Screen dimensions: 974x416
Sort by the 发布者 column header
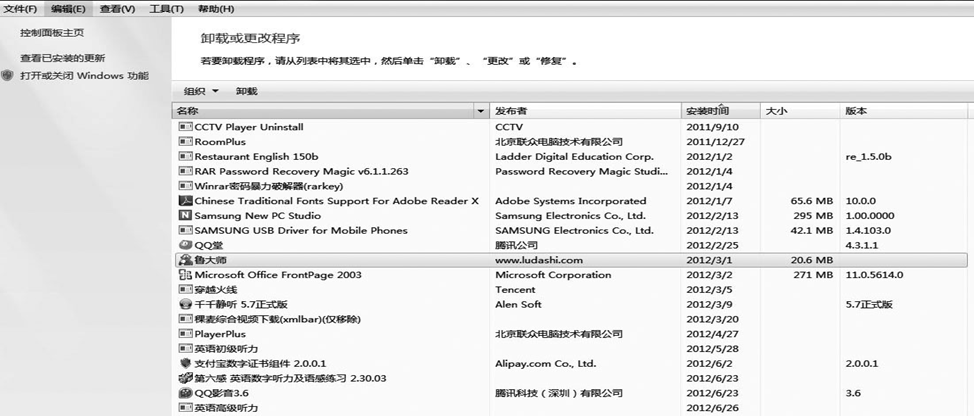coord(585,111)
